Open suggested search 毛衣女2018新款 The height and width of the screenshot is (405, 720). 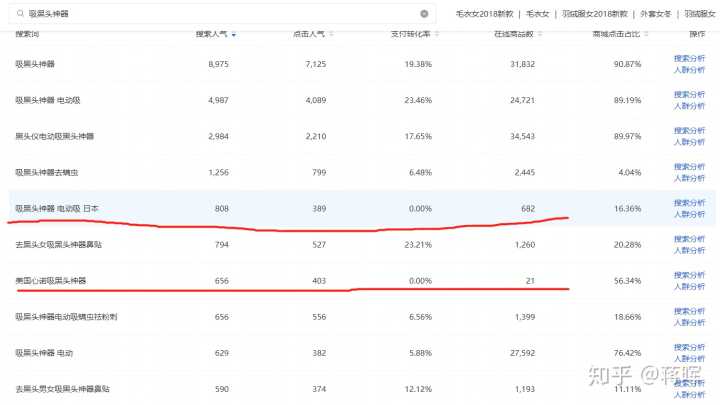(x=484, y=14)
